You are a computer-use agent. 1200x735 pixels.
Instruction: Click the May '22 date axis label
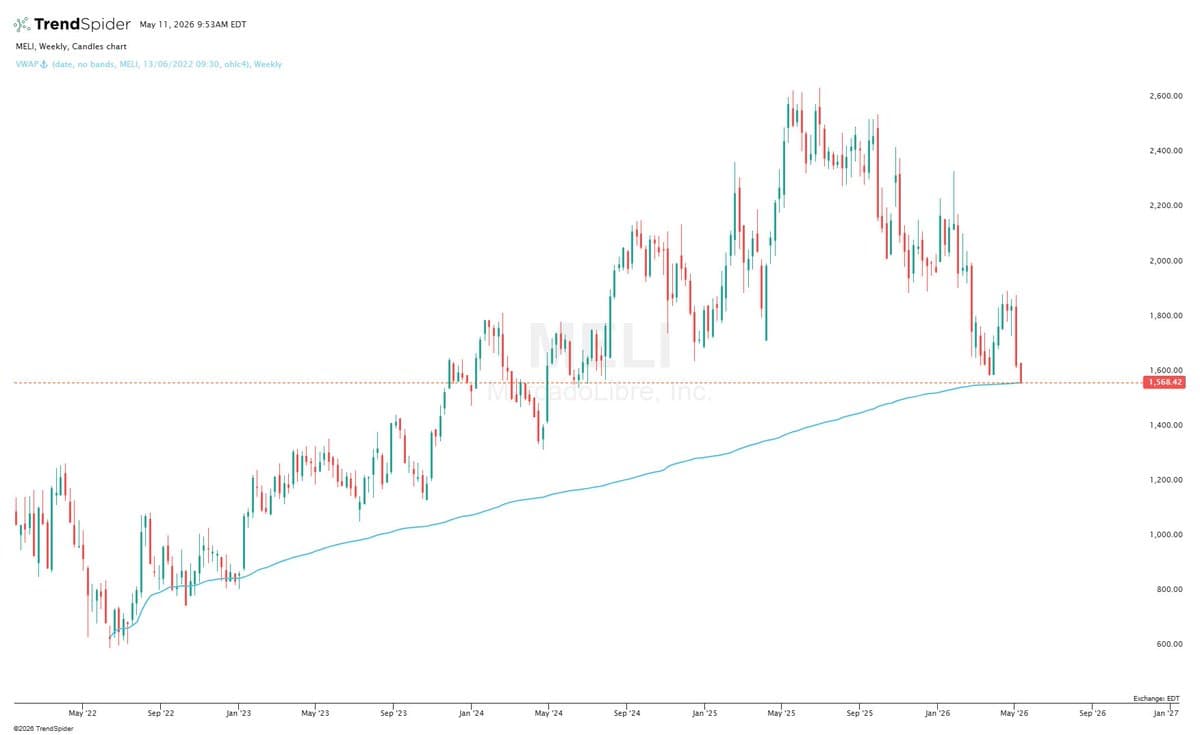(83, 713)
